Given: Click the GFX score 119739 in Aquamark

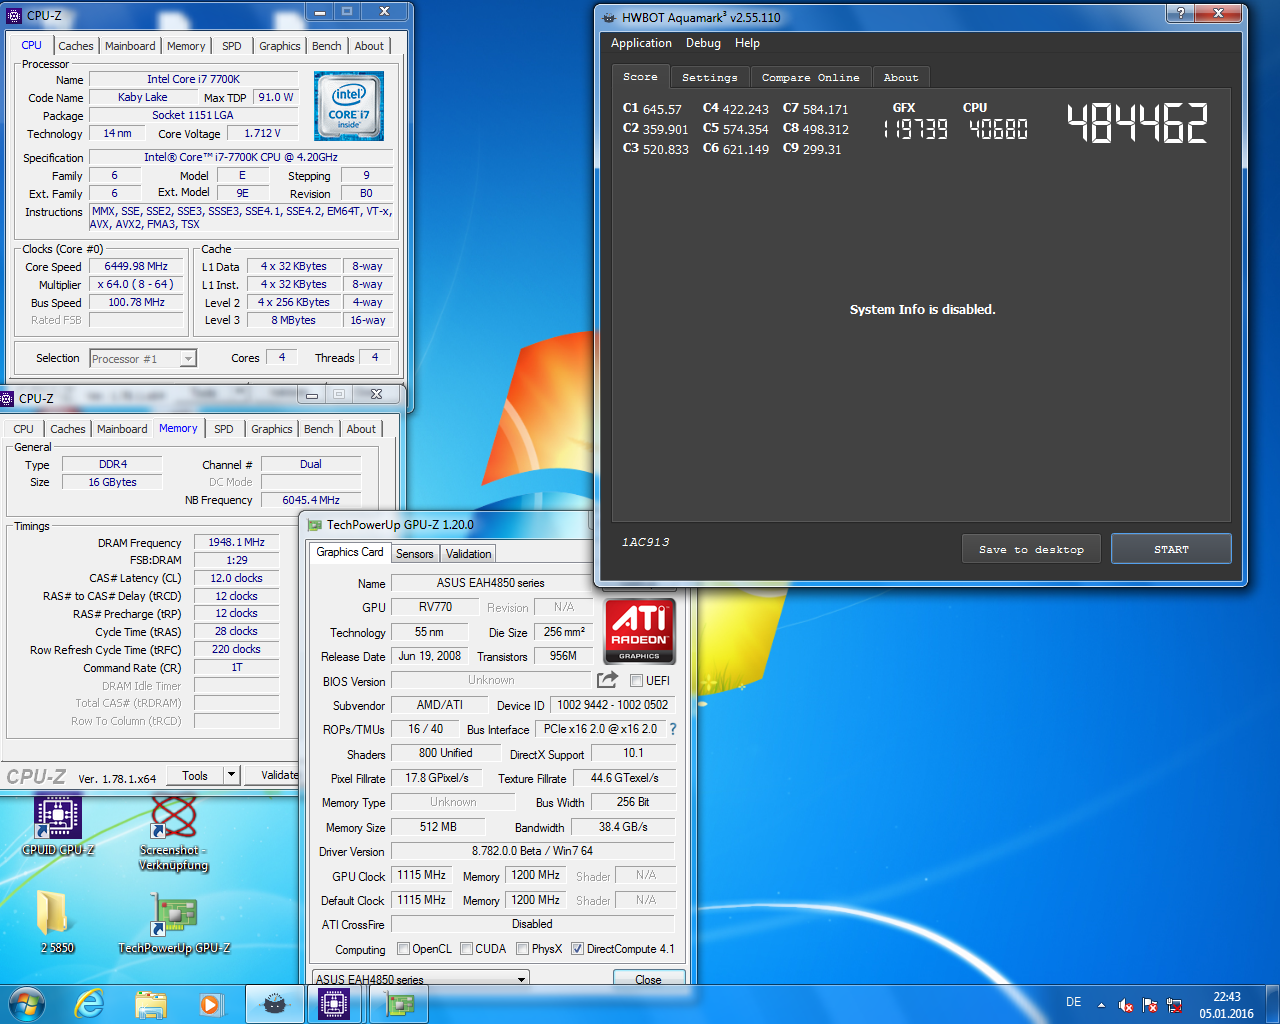Looking at the screenshot, I should point(915,129).
